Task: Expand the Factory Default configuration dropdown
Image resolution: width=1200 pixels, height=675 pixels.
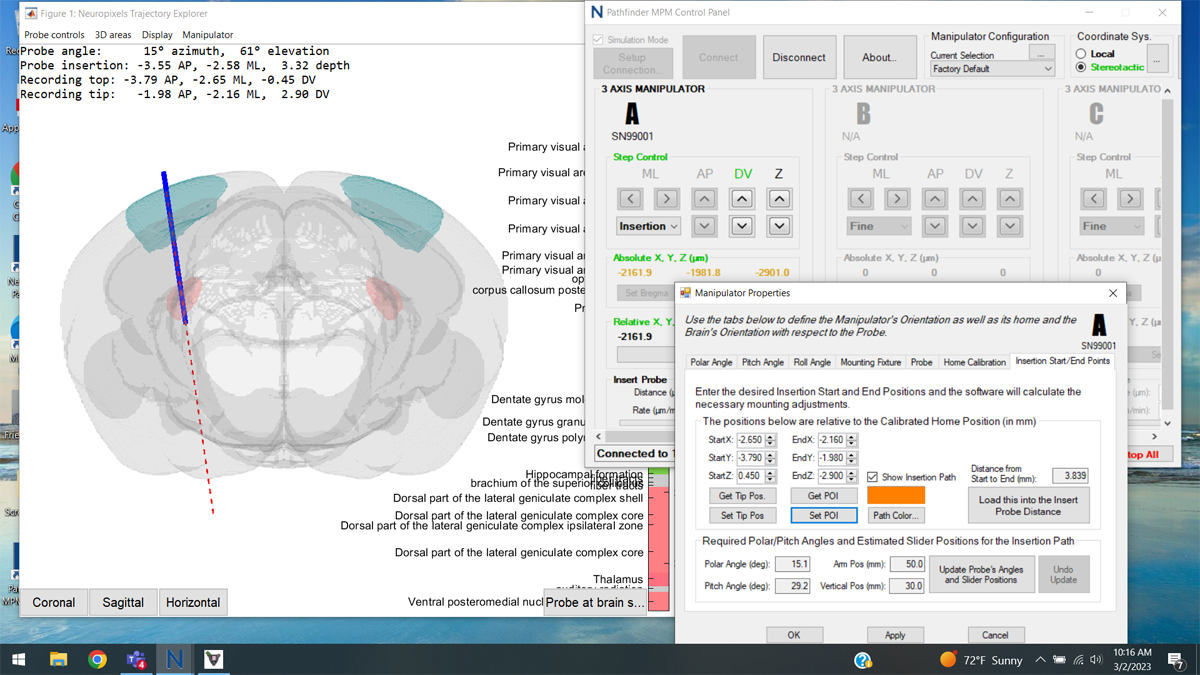Action: 991,70
